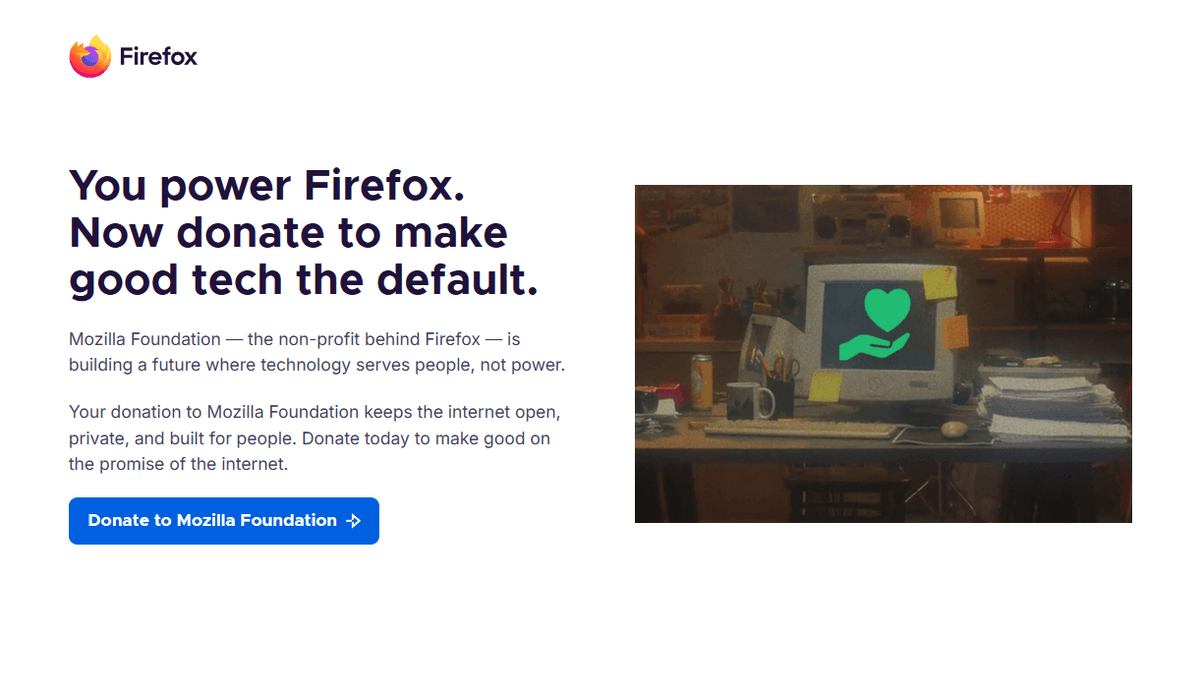This screenshot has width=1200, height=699.
Task: Click the Firefox wordmark text
Action: point(158,57)
